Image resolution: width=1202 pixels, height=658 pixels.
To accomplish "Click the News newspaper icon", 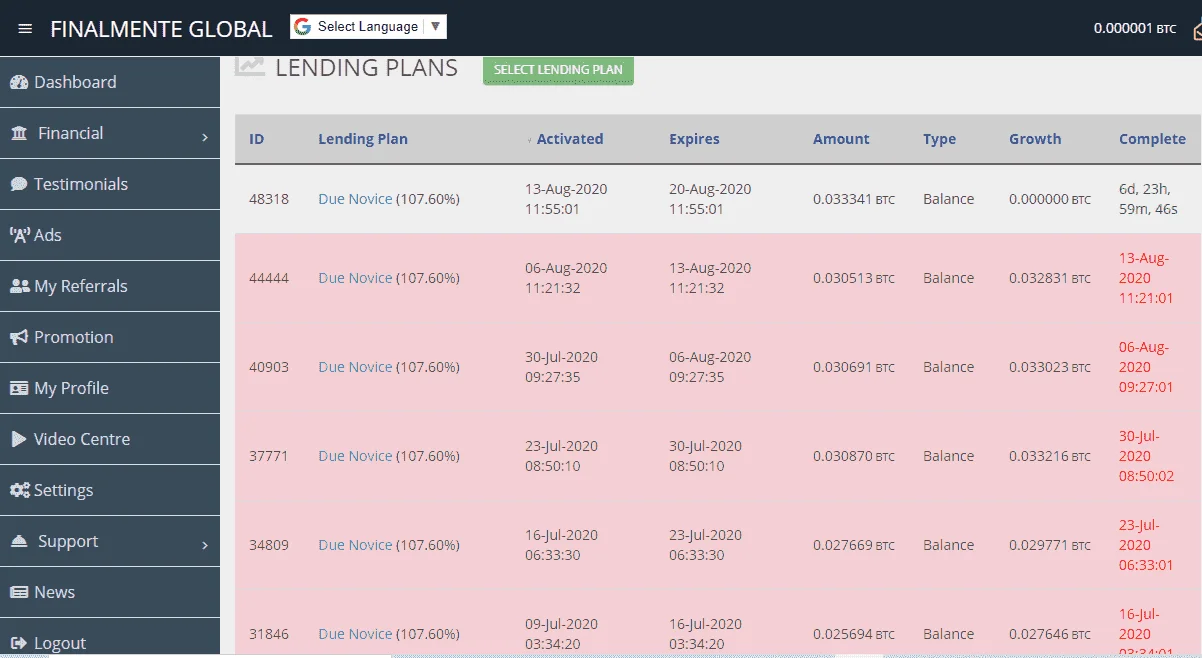I will coord(19,592).
